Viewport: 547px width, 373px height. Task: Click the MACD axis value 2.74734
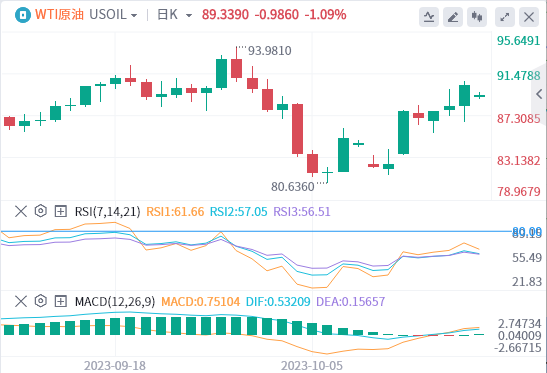pos(519,324)
